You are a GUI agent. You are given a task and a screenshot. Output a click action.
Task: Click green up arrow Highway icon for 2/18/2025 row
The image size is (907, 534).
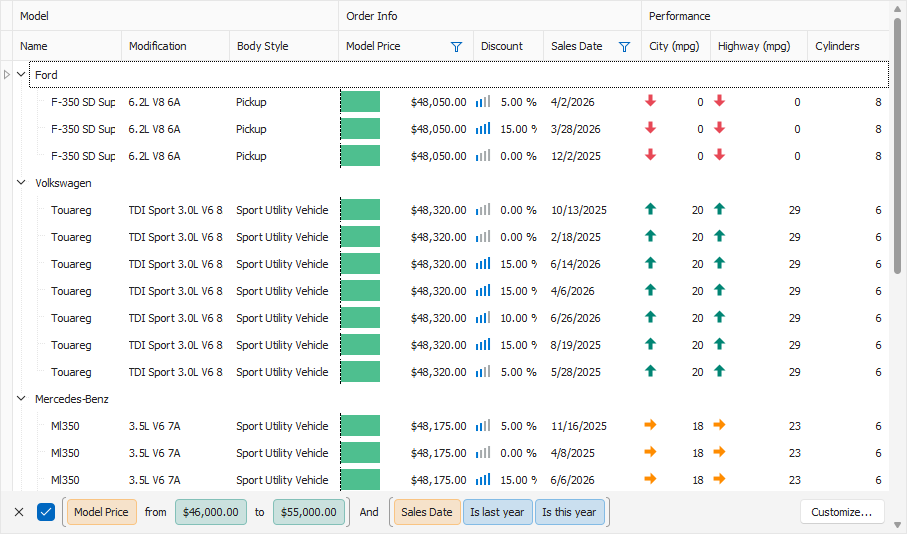click(x=719, y=236)
